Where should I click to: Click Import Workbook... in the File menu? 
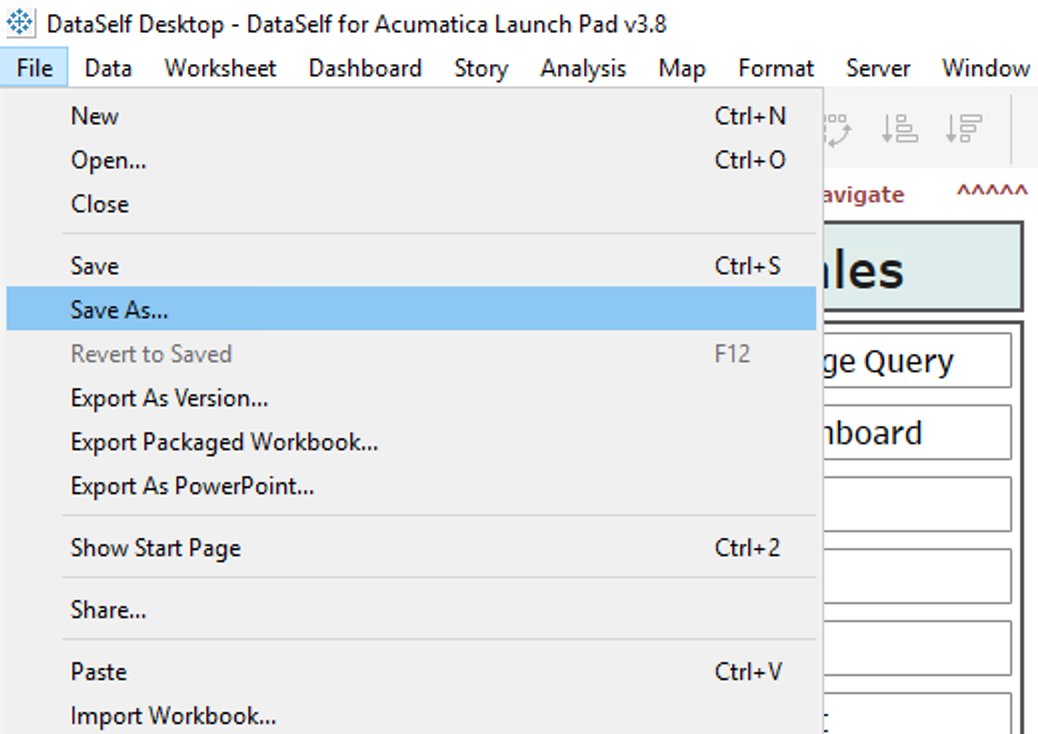(173, 716)
